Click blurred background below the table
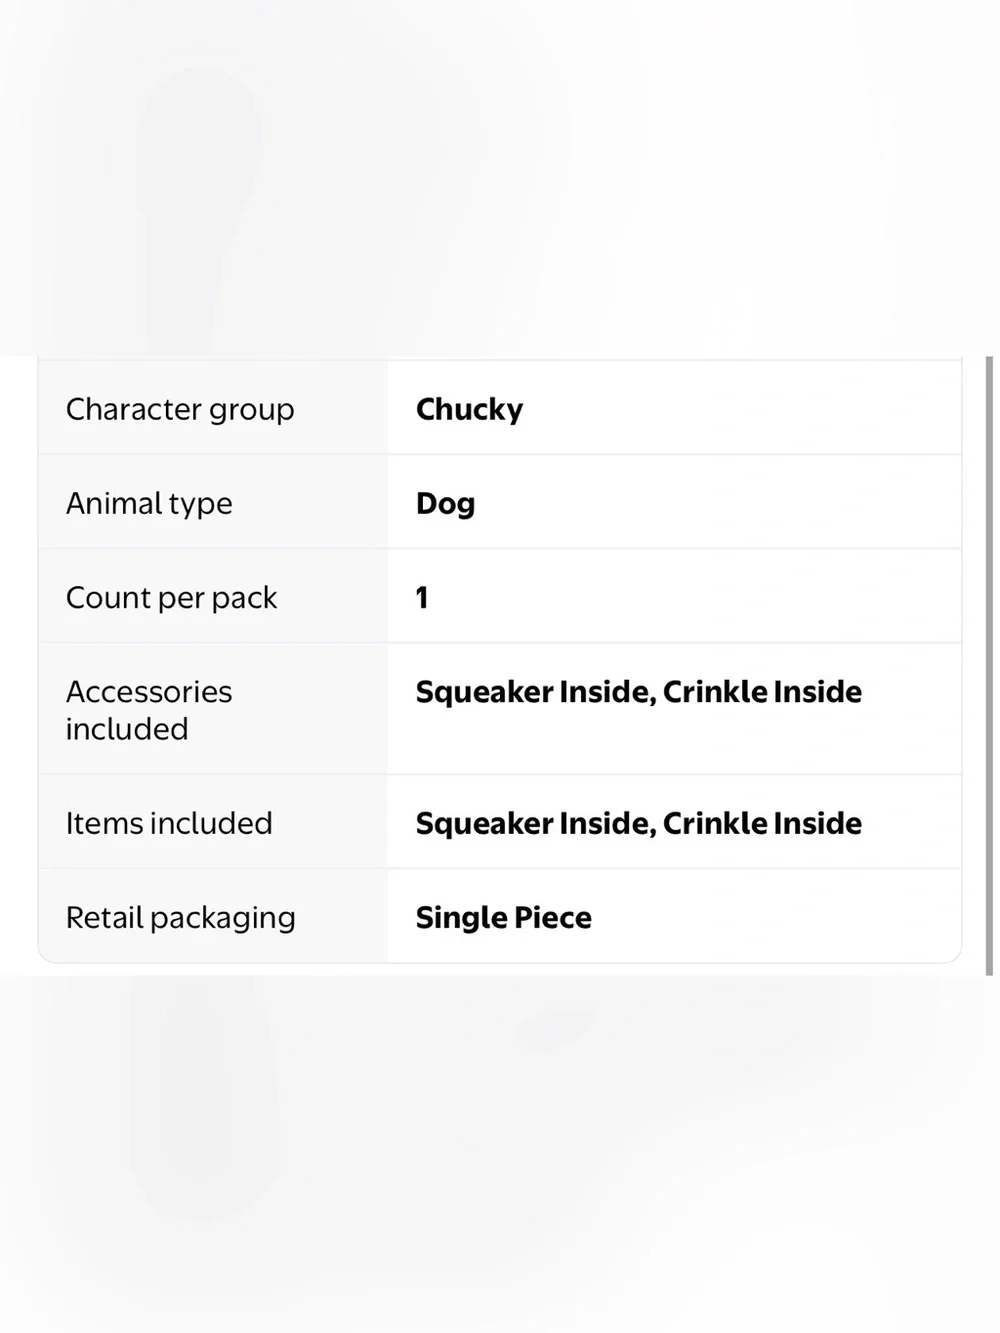 (x=500, y=1154)
